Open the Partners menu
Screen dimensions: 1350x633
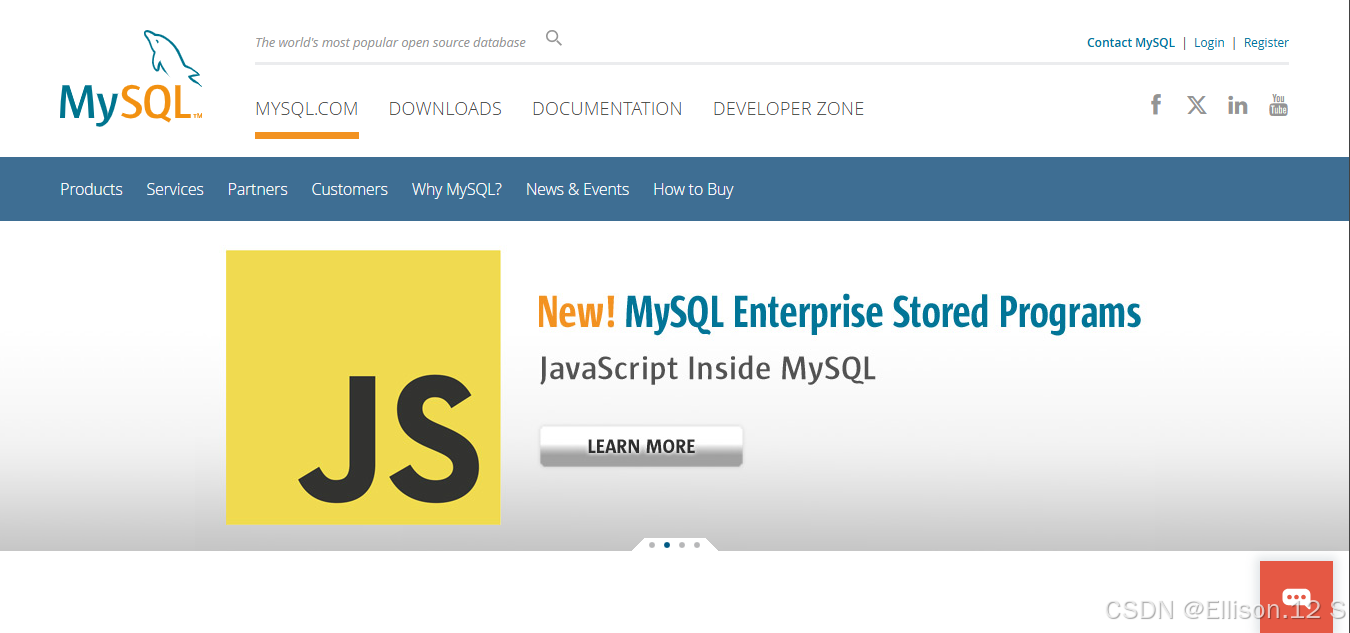point(257,189)
